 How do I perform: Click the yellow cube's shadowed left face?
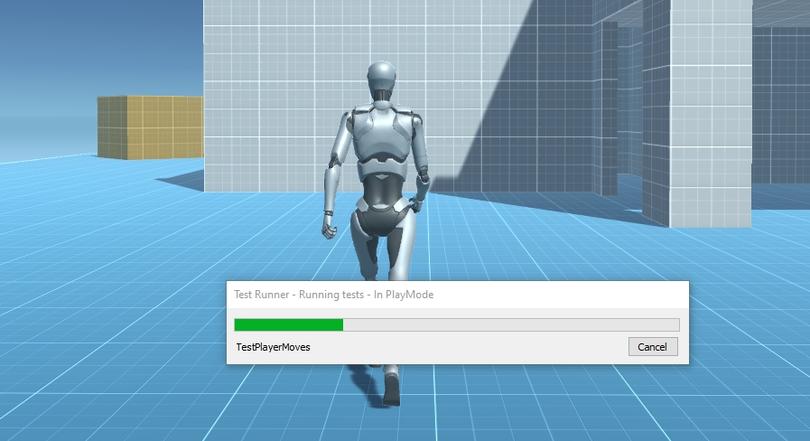point(113,127)
